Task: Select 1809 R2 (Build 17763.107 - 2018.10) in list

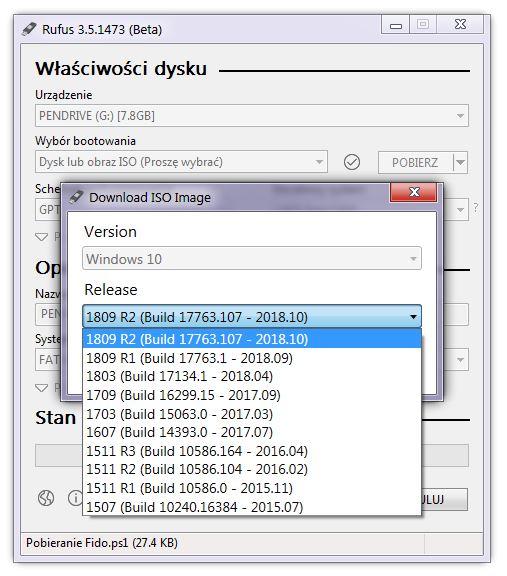Action: coord(252,339)
